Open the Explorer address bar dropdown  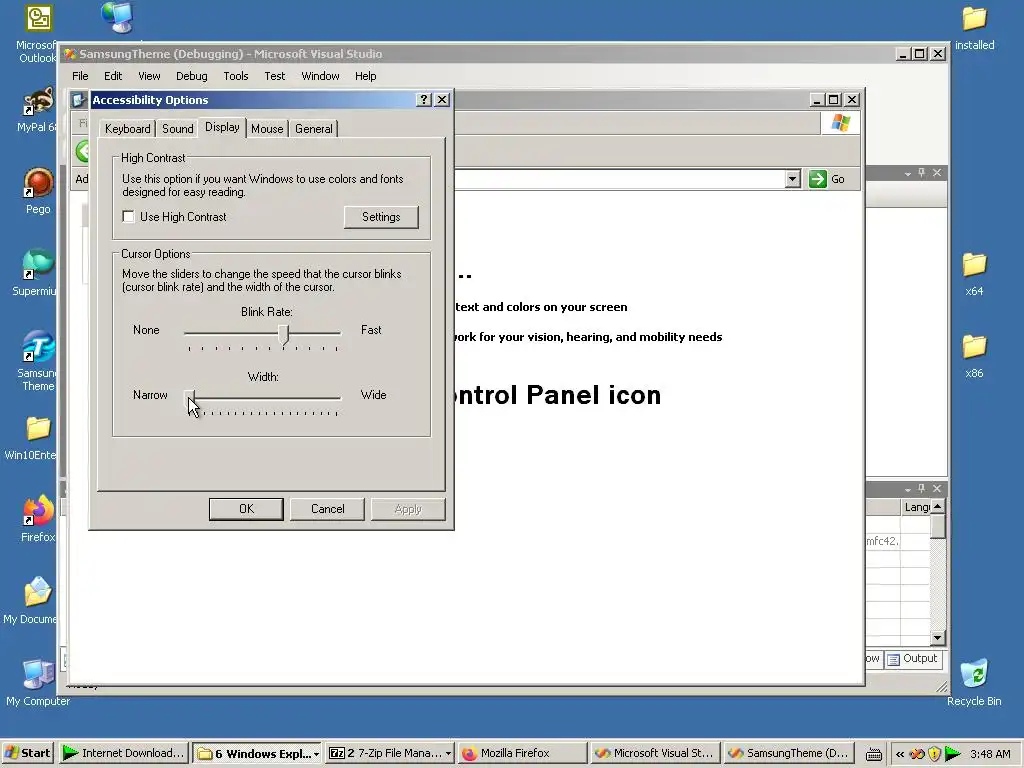click(792, 179)
